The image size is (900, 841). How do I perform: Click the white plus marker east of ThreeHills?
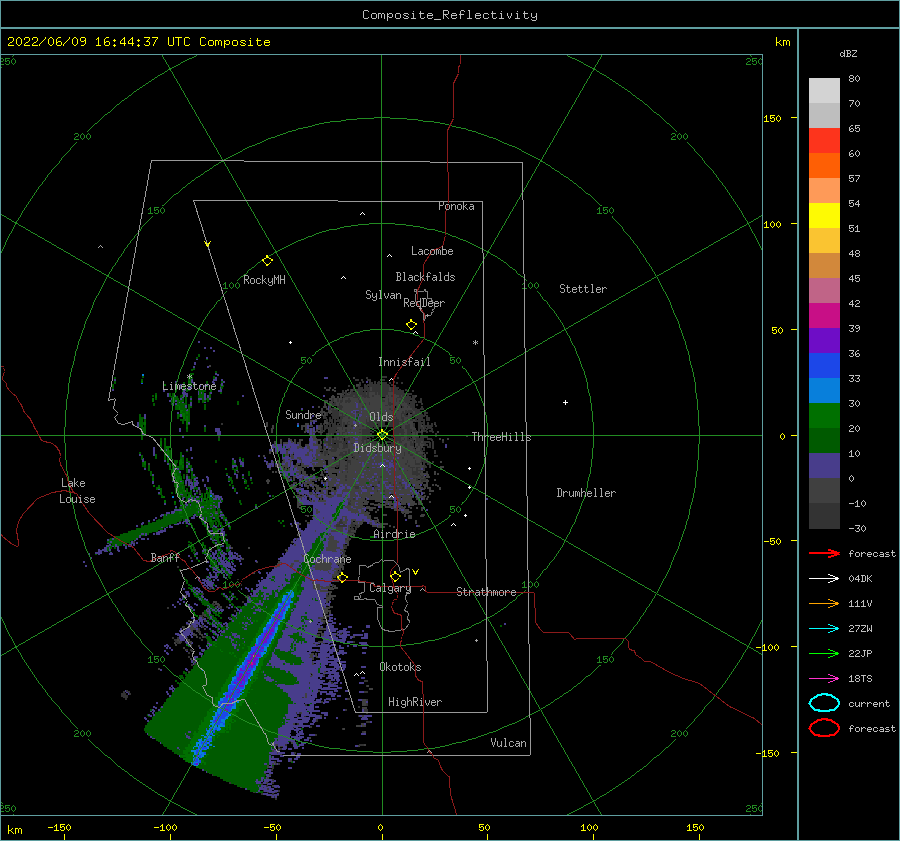click(x=565, y=402)
